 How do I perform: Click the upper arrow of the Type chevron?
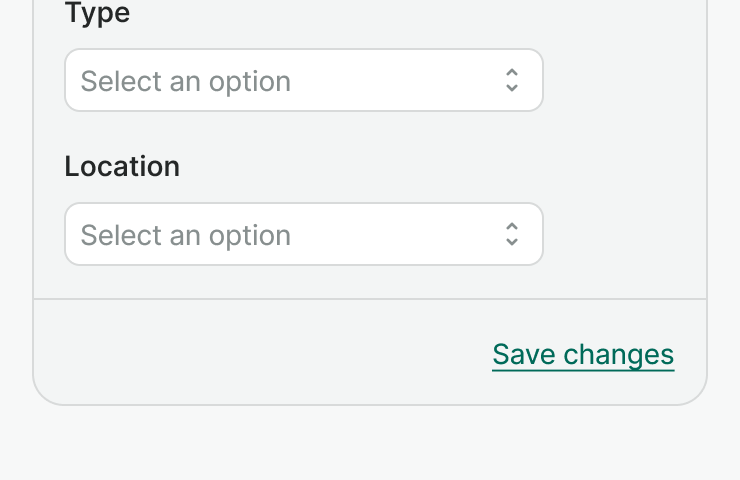(x=512, y=73)
